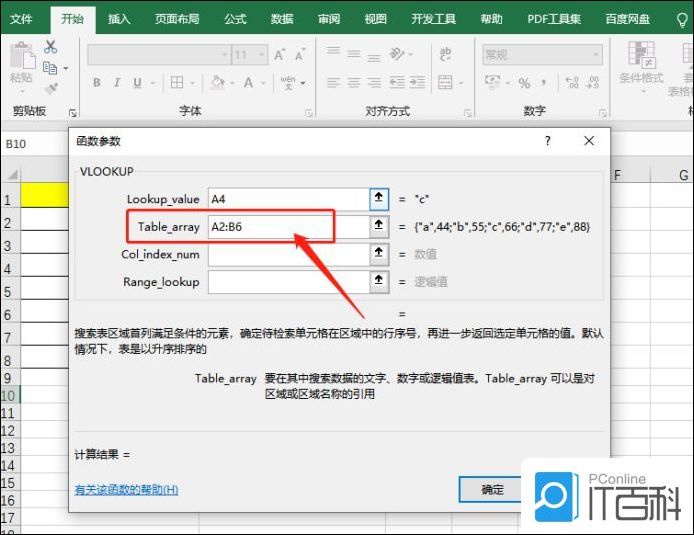Click the lightbulb Tell Me icon
This screenshot has height=535, width=694.
(683, 19)
